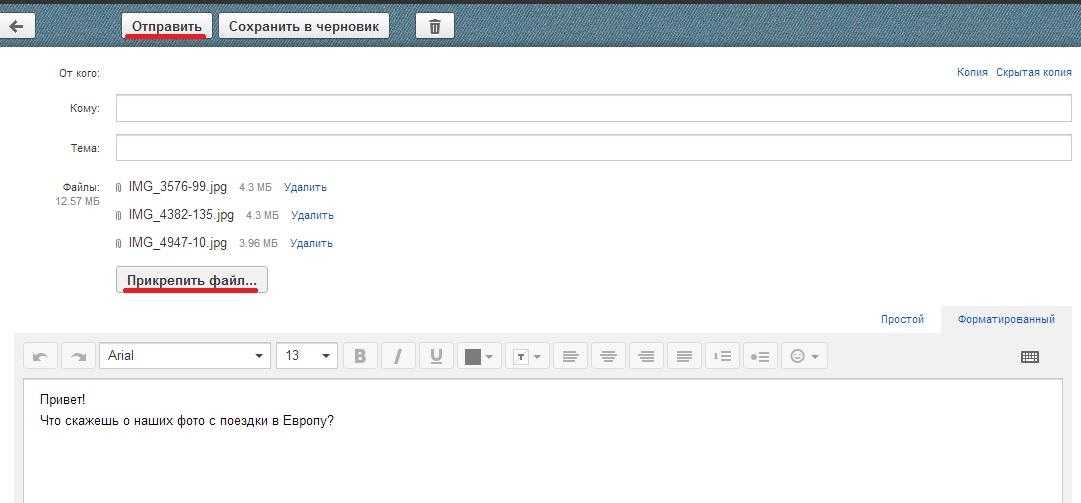Select the Форматированный editor tab
The image size is (1081, 503).
tap(1006, 319)
